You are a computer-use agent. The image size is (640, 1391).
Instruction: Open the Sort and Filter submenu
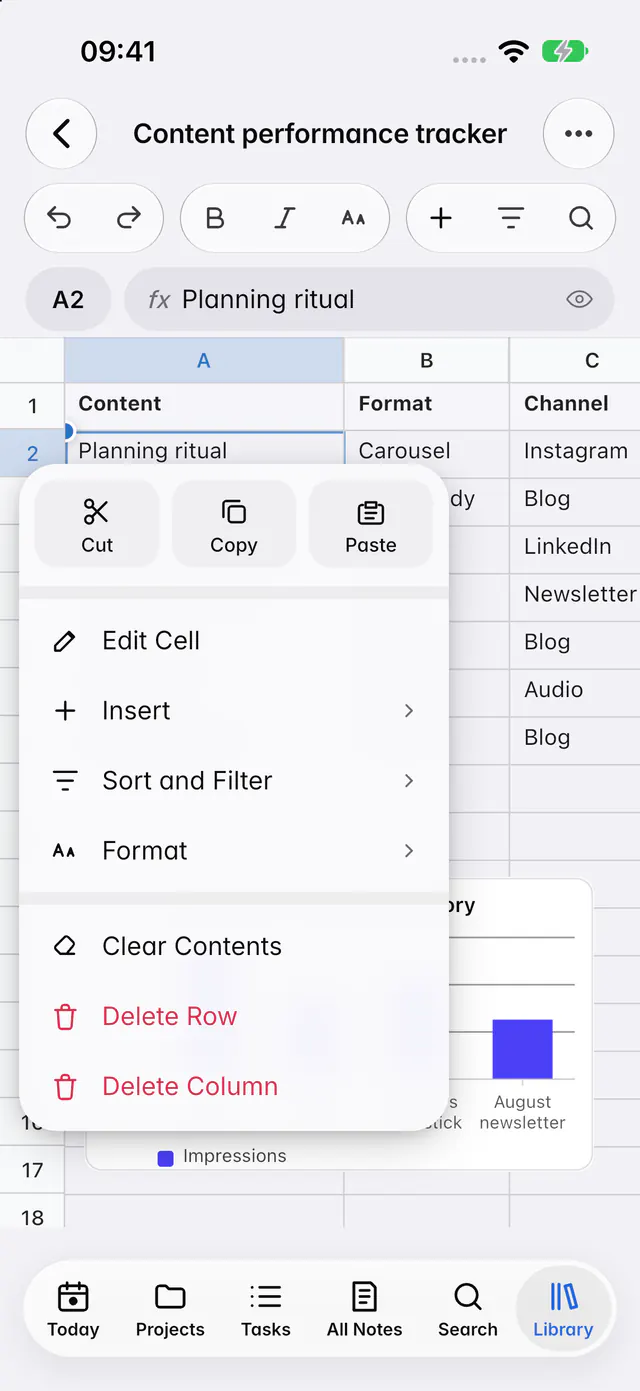coord(234,781)
